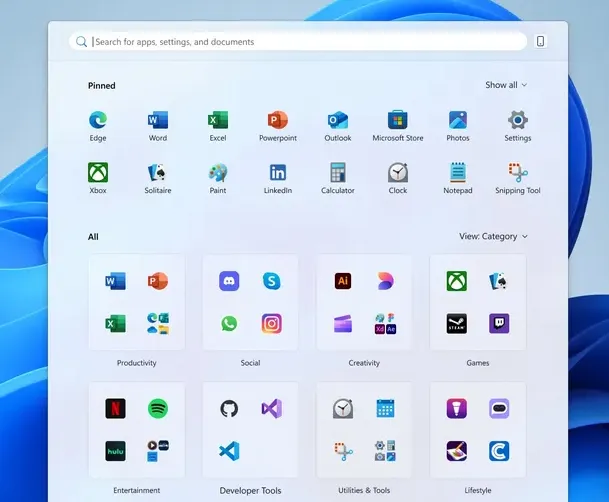The width and height of the screenshot is (609, 502).
Task: Open Calendar in Utilities & Tools
Action: 385,408
